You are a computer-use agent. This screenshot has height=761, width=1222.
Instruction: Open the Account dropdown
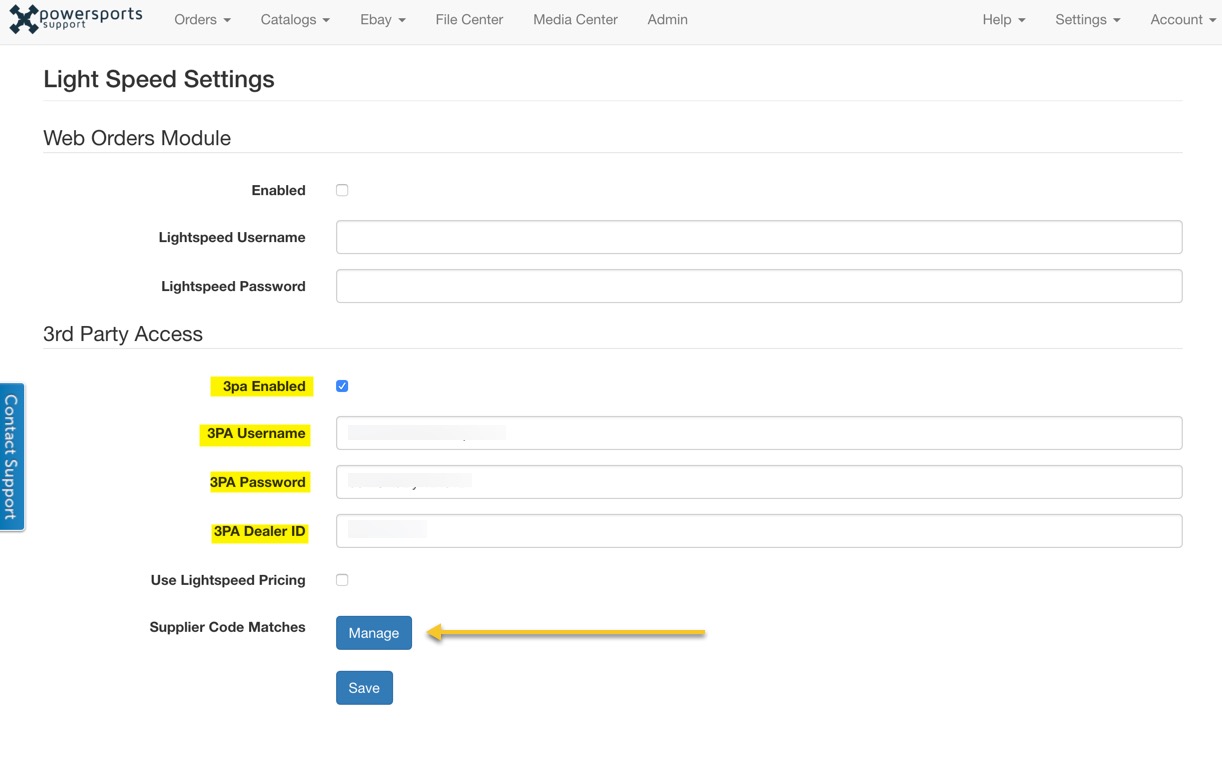pos(1183,19)
